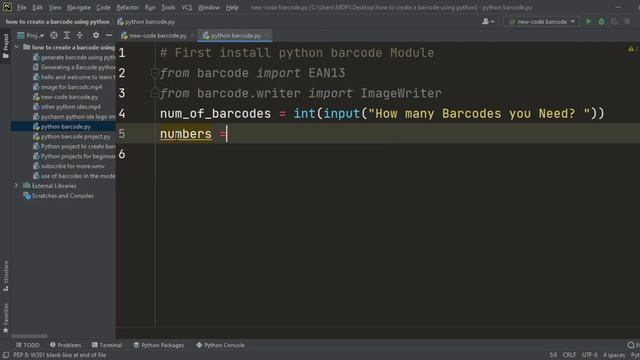This screenshot has height=360, width=640.
Task: Toggle the Structure tool window side tab
Action: click(x=5, y=276)
